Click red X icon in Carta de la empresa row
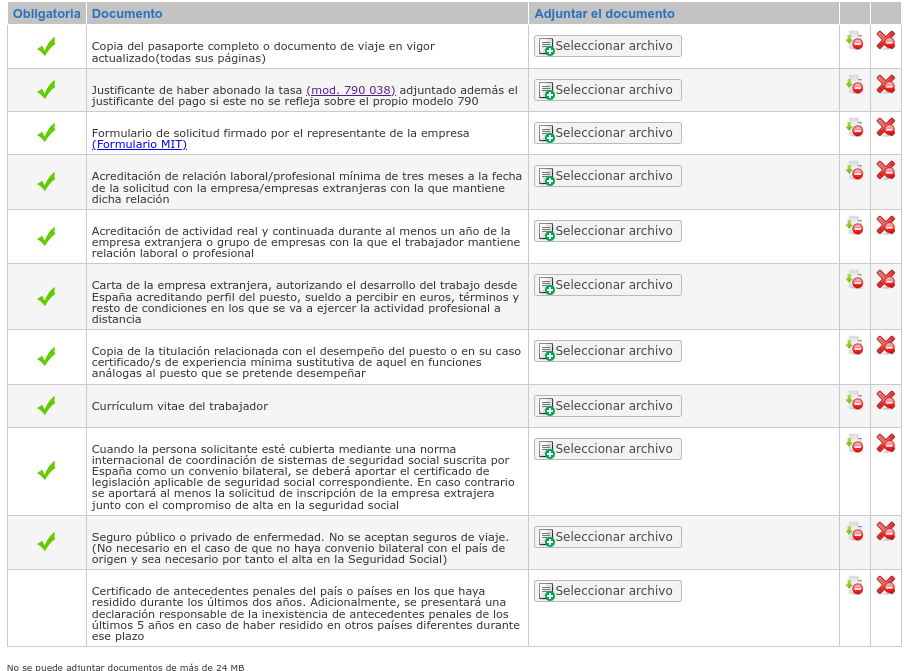Image resolution: width=906 pixels, height=671 pixels. coord(886,280)
